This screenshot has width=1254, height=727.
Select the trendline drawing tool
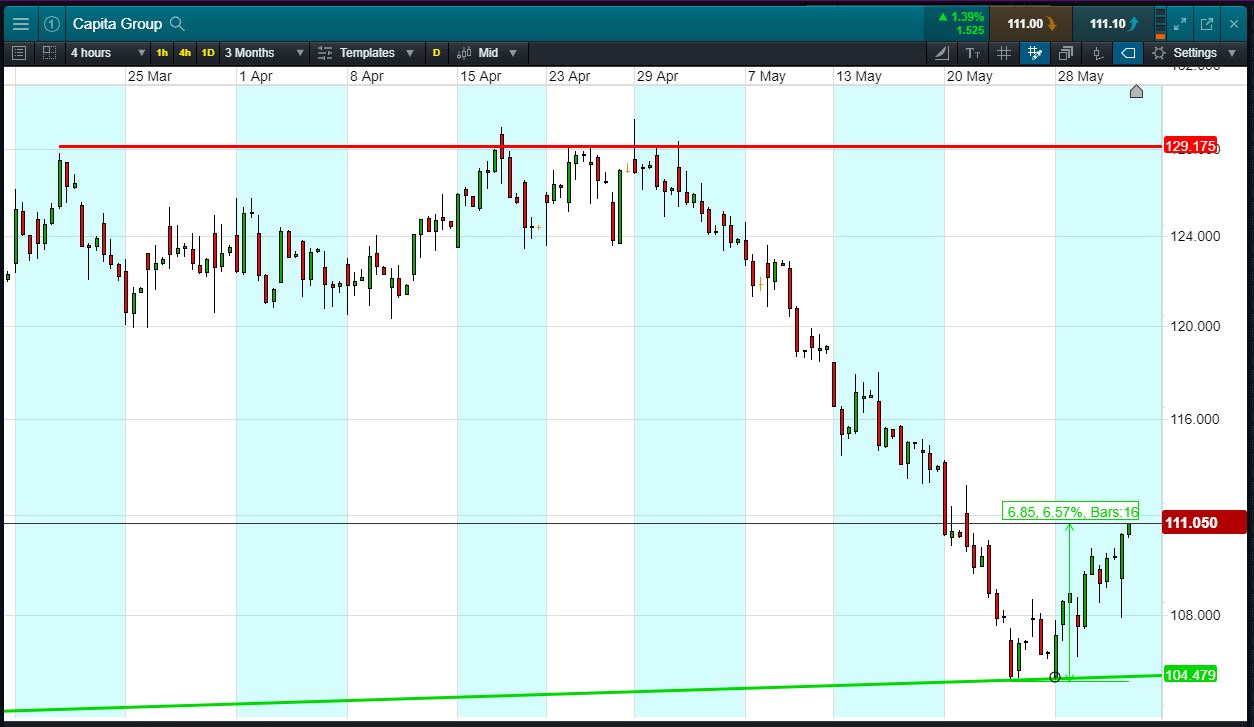(x=942, y=52)
